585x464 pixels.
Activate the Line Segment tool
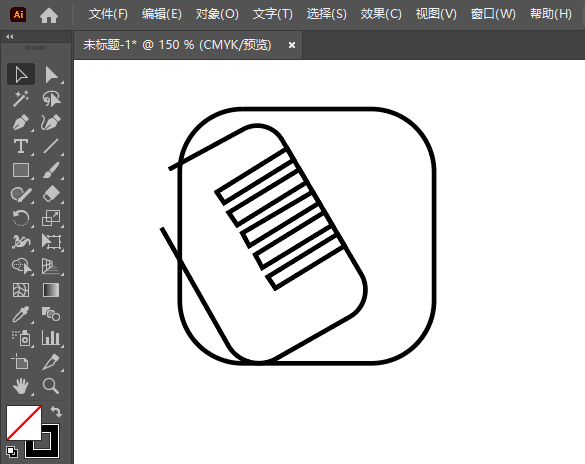click(51, 146)
